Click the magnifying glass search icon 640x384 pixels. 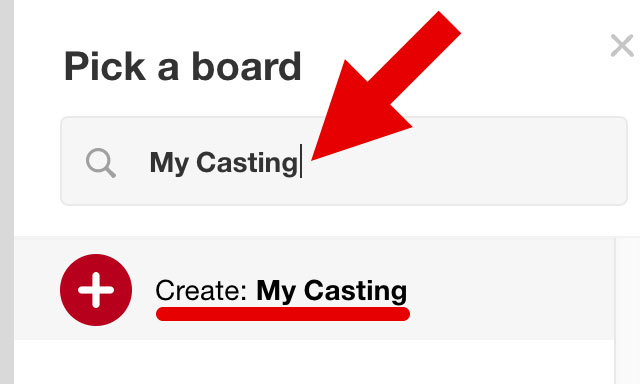101,163
